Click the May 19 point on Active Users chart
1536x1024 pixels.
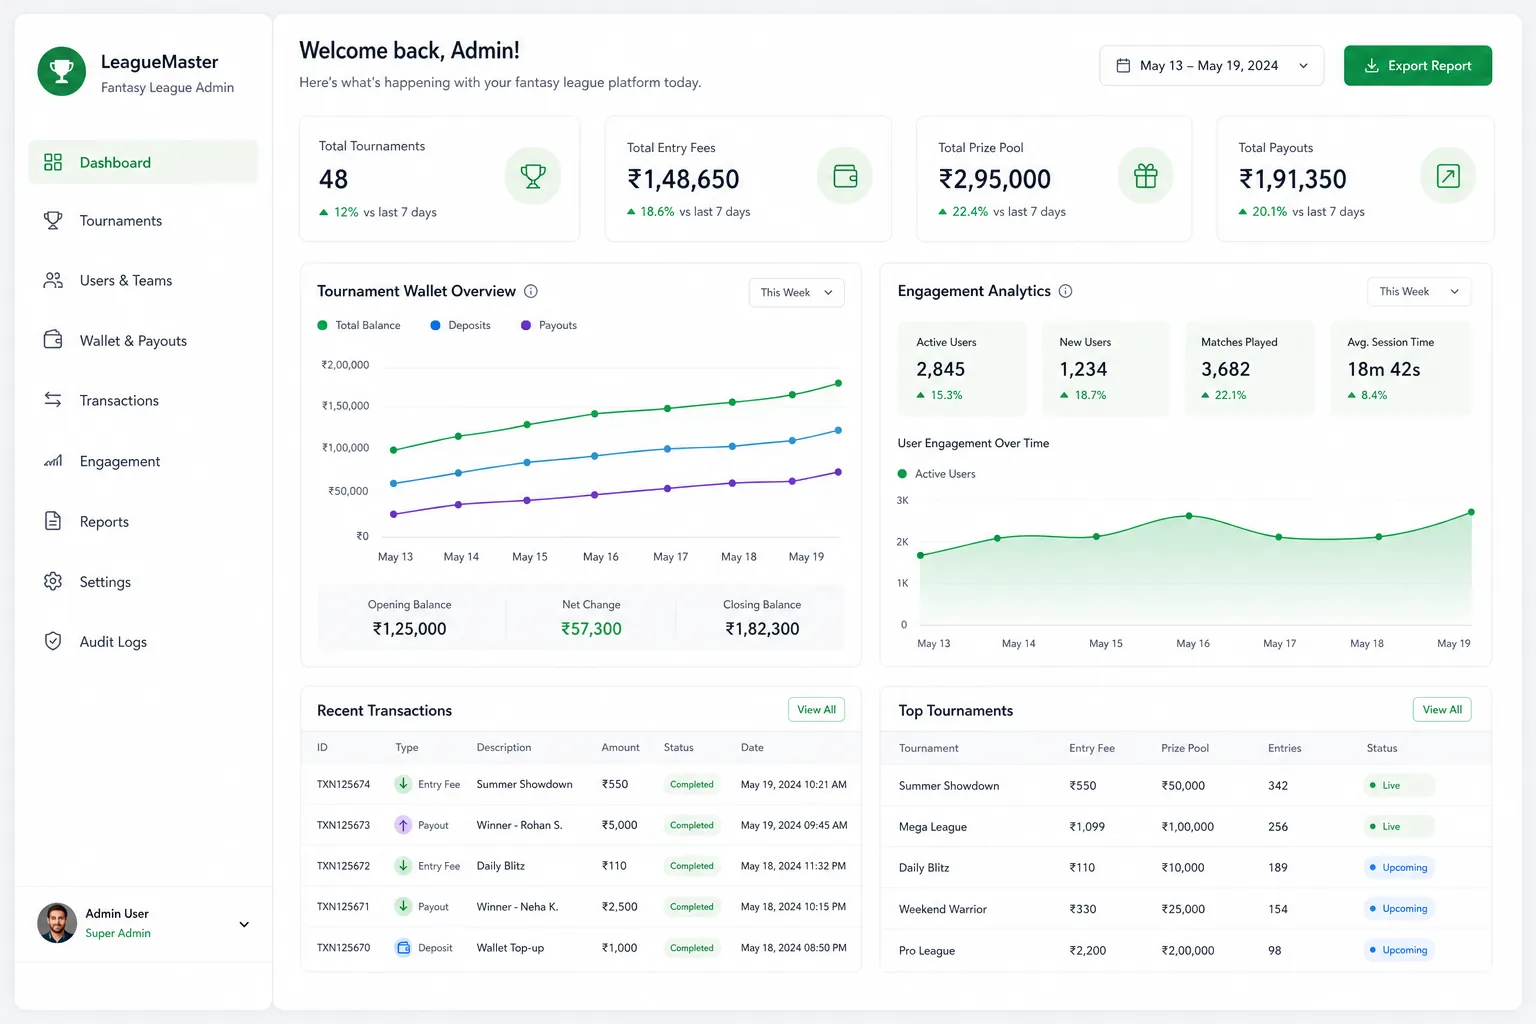pos(1471,512)
